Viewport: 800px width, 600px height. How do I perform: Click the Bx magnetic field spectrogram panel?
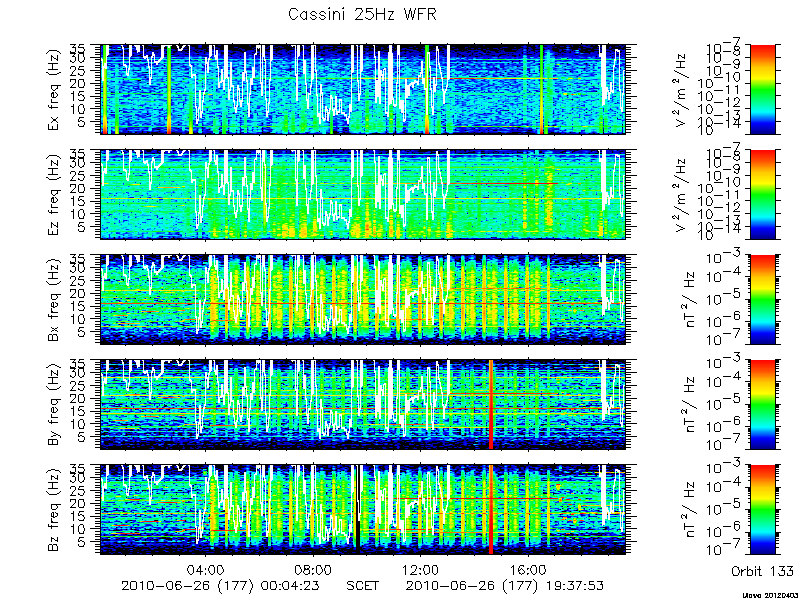coord(363,299)
